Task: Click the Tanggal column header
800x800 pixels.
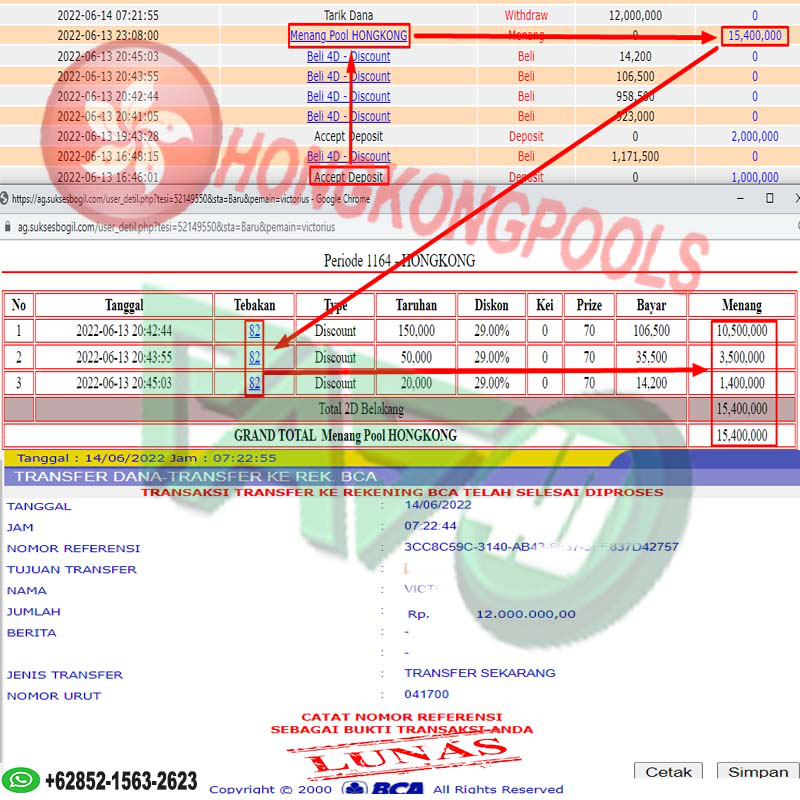Action: [124, 305]
